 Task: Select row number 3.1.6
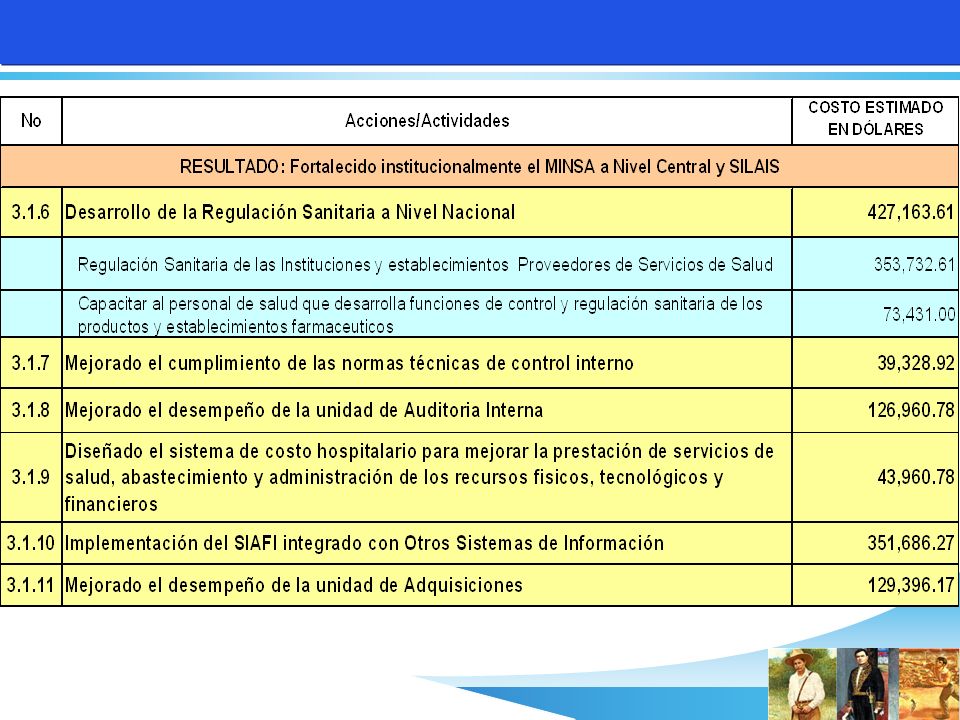click(31, 212)
